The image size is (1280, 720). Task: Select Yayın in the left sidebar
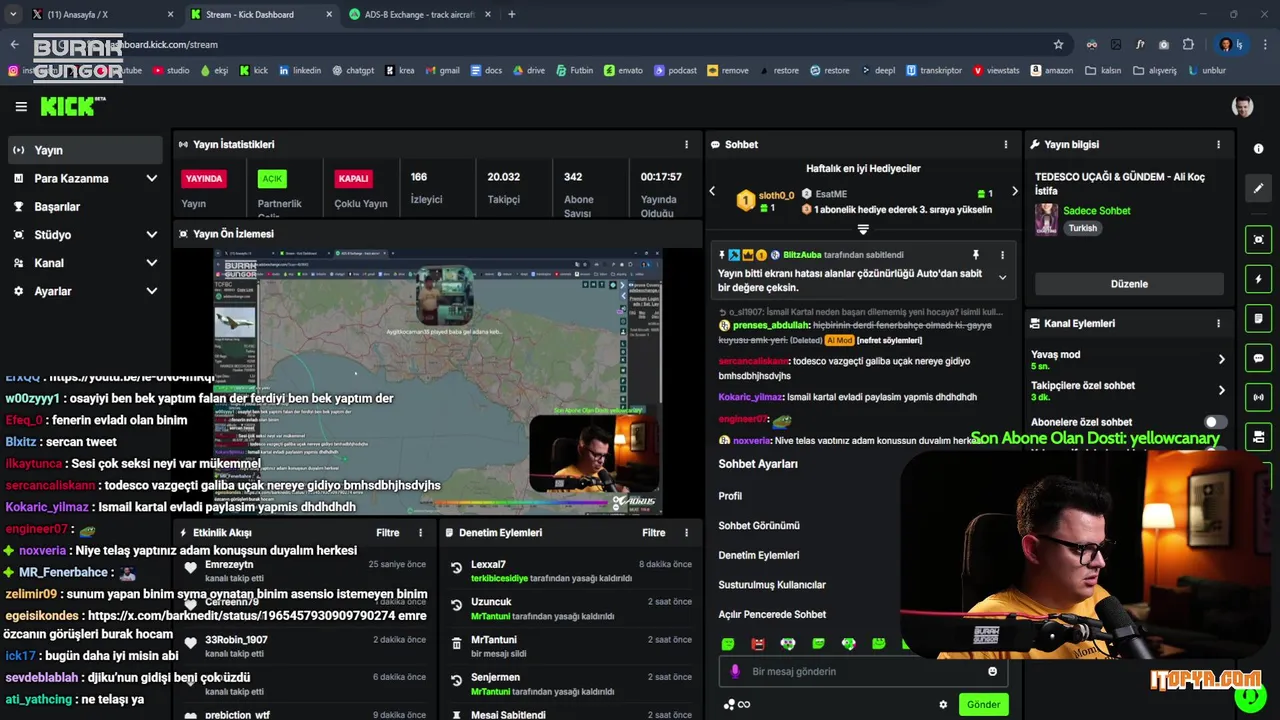84,150
